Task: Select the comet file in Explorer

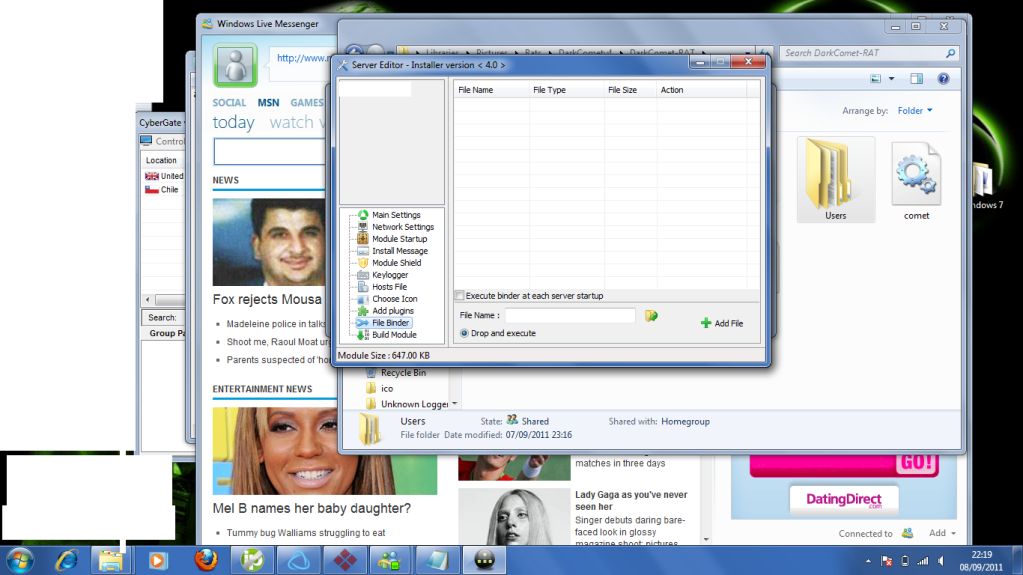Action: (916, 181)
